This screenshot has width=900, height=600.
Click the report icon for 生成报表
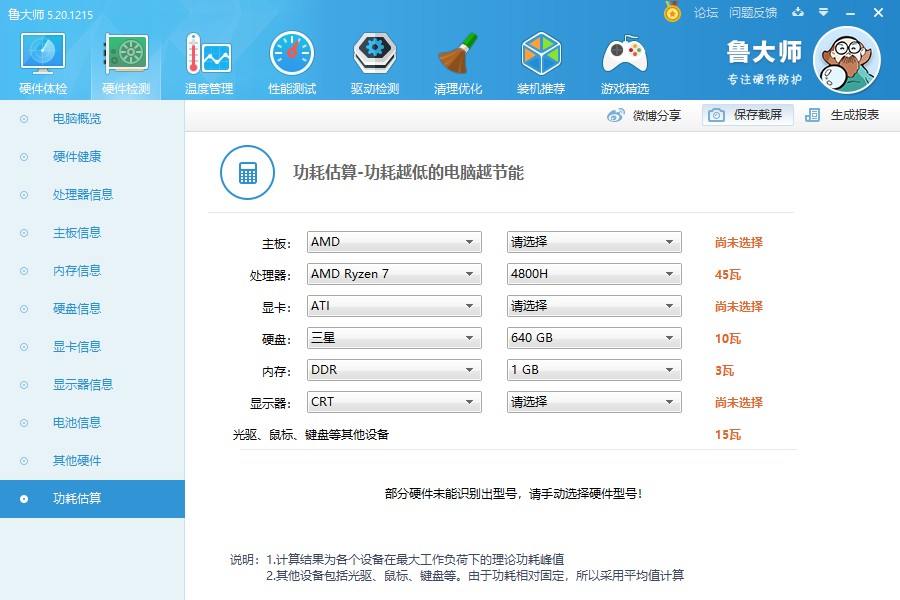coord(812,115)
